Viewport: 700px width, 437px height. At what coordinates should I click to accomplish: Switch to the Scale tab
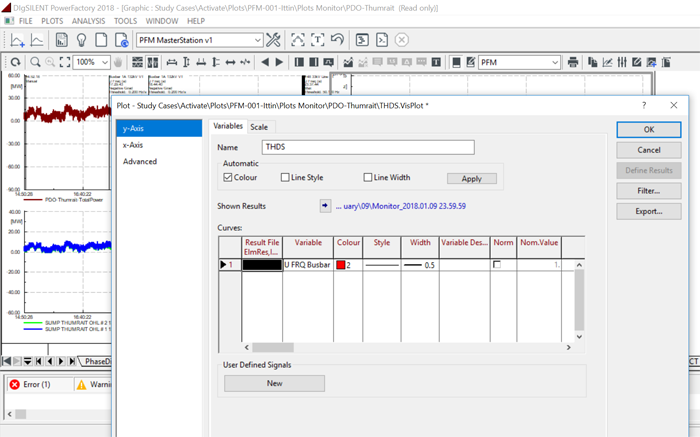(x=259, y=127)
